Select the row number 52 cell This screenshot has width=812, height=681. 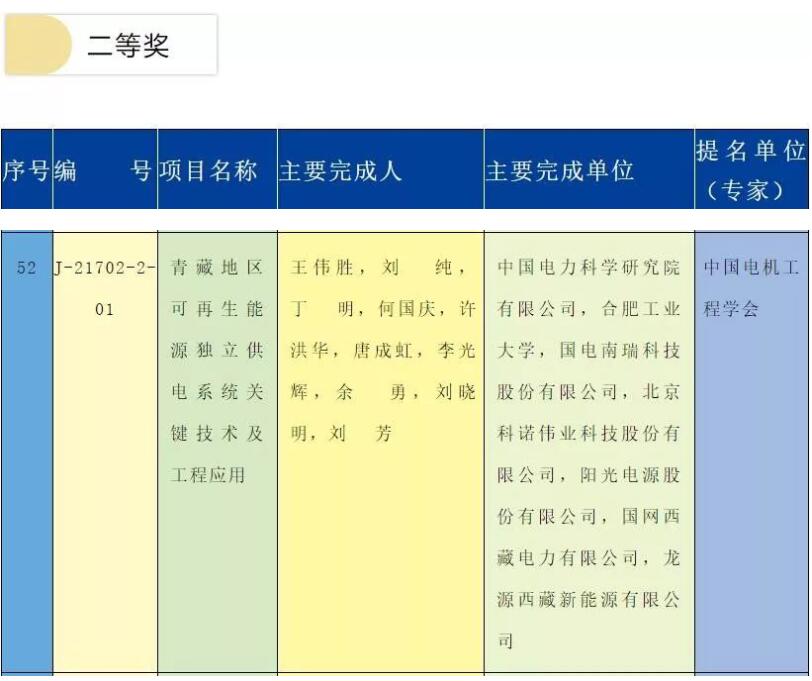[27, 268]
